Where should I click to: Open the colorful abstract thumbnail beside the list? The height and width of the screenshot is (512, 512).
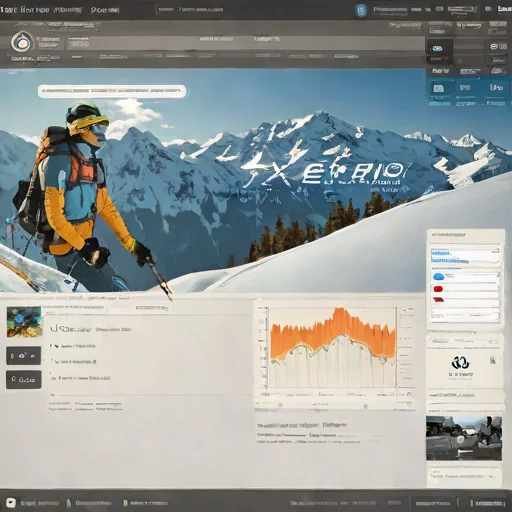click(24, 322)
